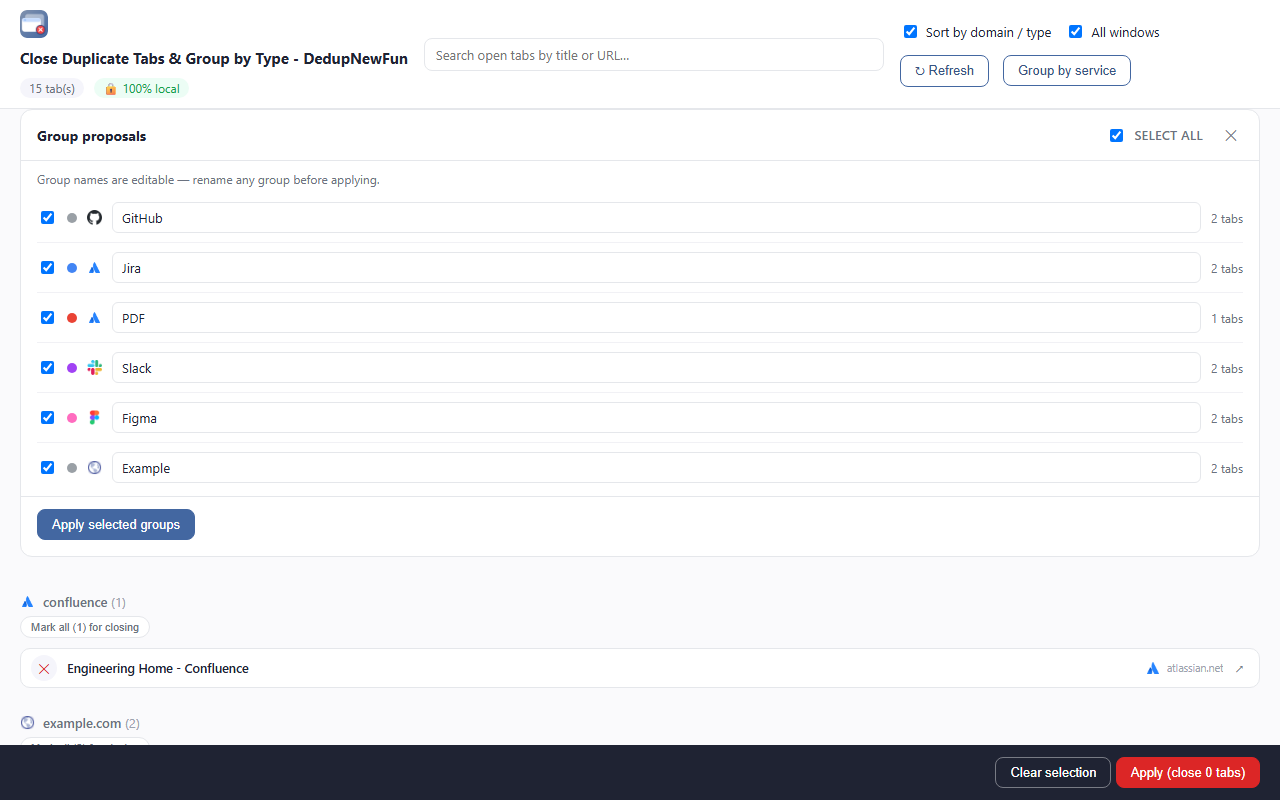Click the lock icon in 100% local badge
The width and height of the screenshot is (1280, 800).
[x=111, y=89]
